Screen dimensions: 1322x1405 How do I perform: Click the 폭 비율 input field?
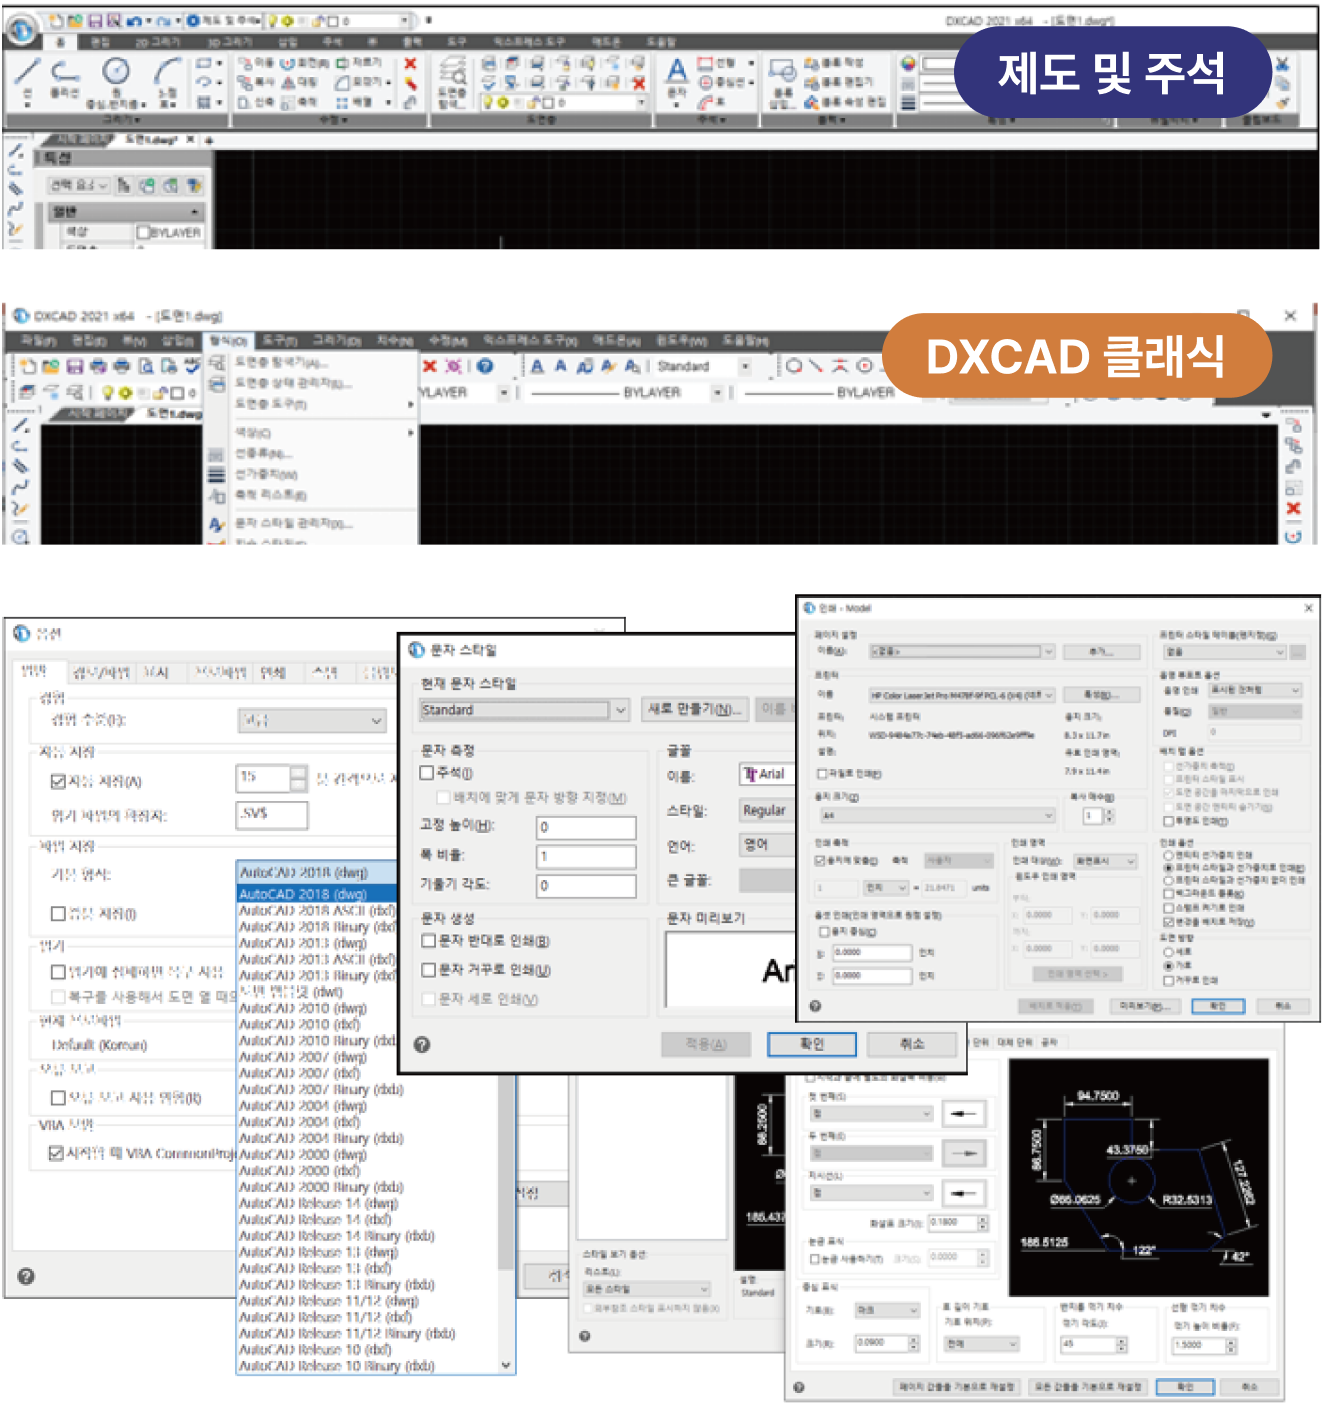(x=586, y=856)
